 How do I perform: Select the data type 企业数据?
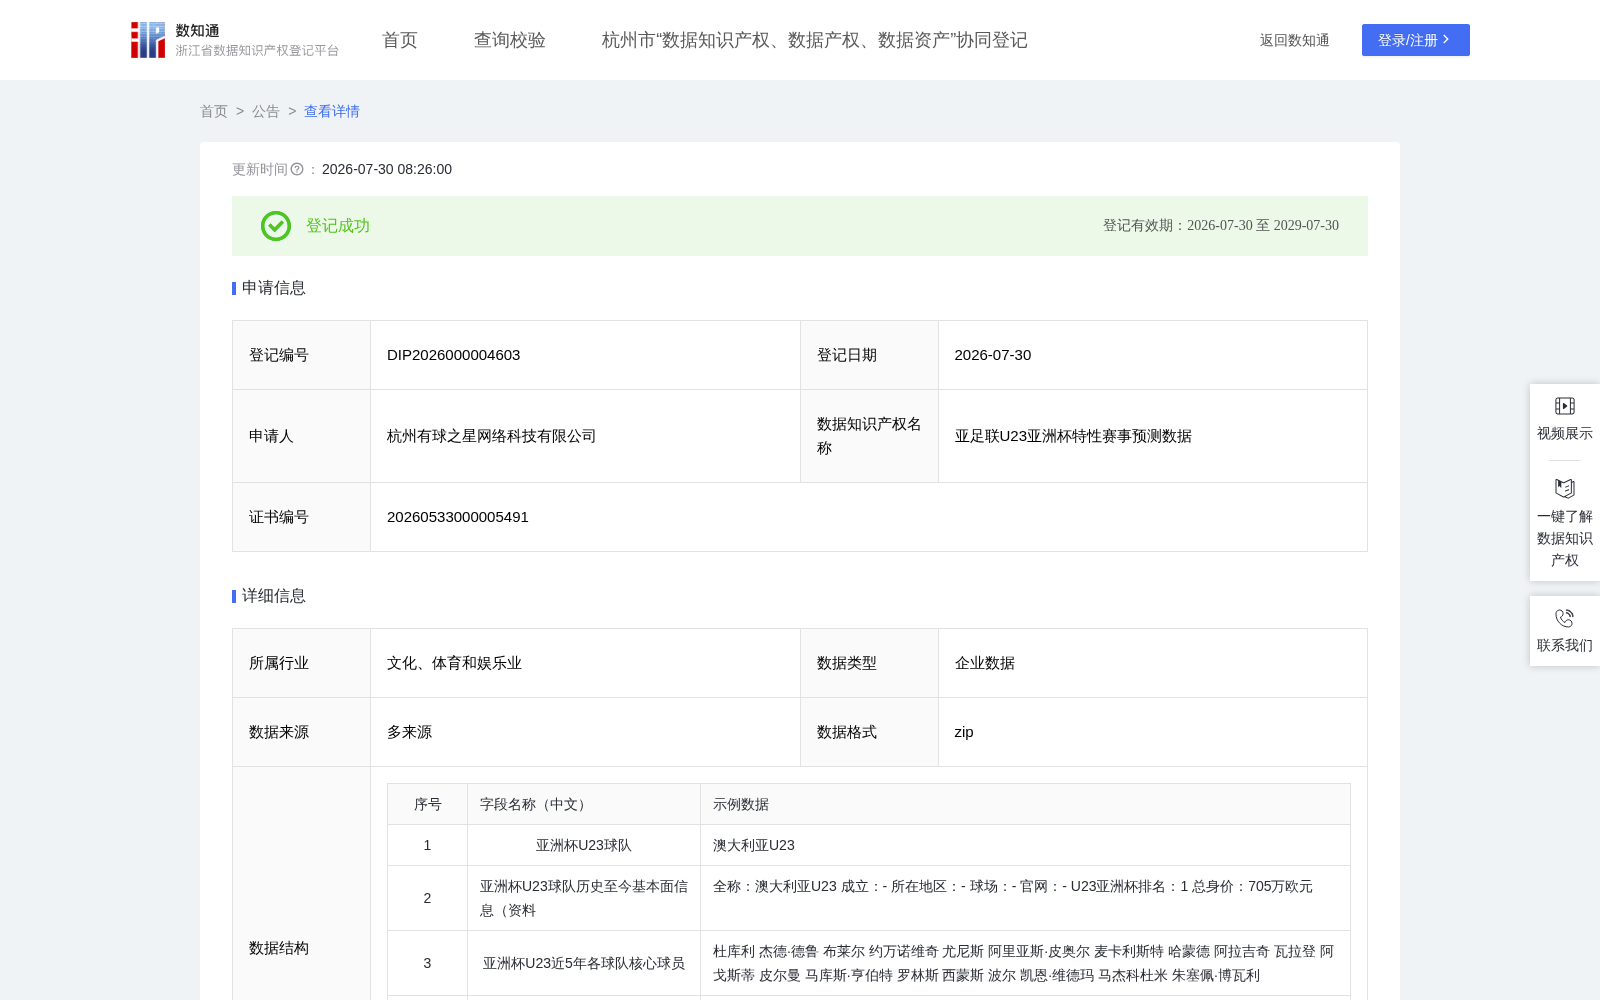click(985, 663)
